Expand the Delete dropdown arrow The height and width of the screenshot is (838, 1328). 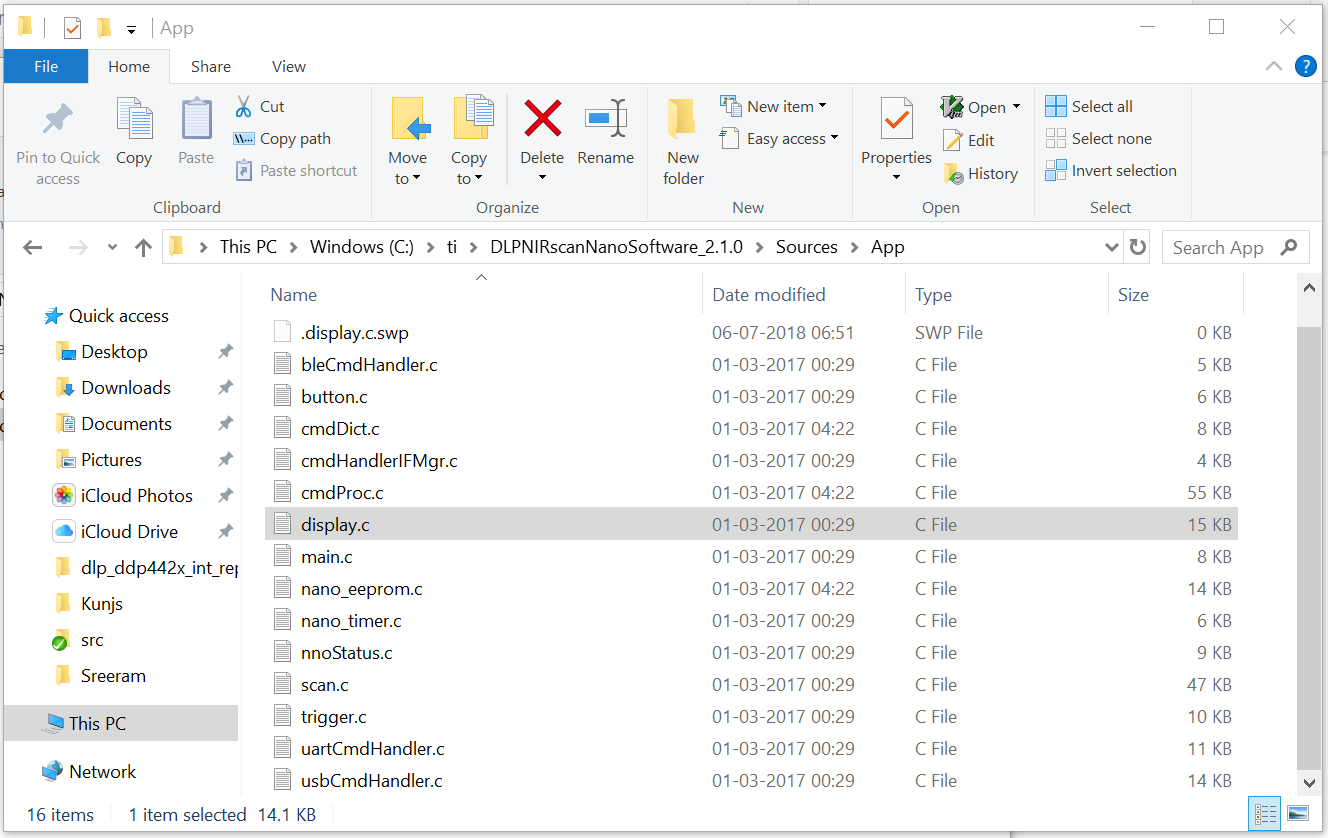pyautogui.click(x=542, y=178)
